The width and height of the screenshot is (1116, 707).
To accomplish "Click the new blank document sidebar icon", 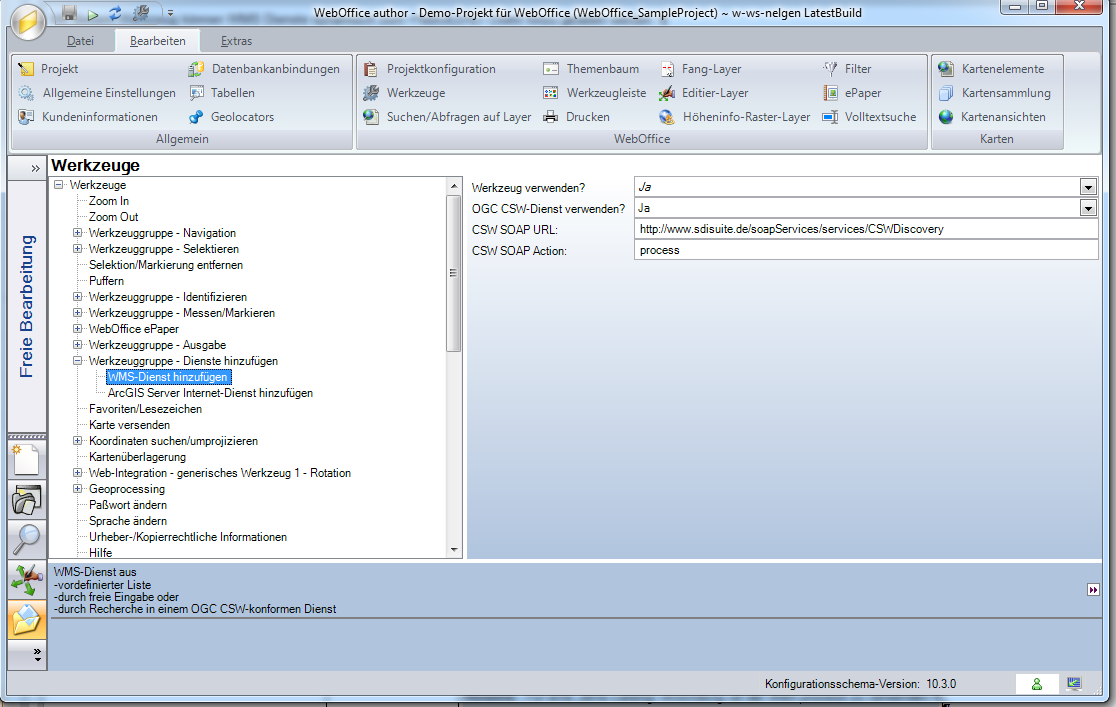I will tap(26, 460).
